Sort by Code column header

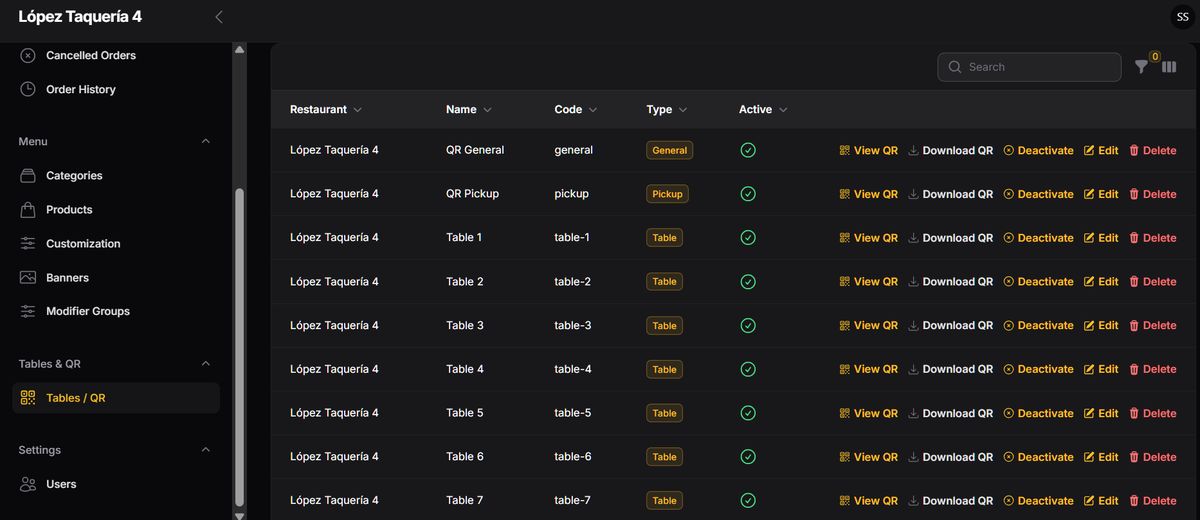(576, 109)
